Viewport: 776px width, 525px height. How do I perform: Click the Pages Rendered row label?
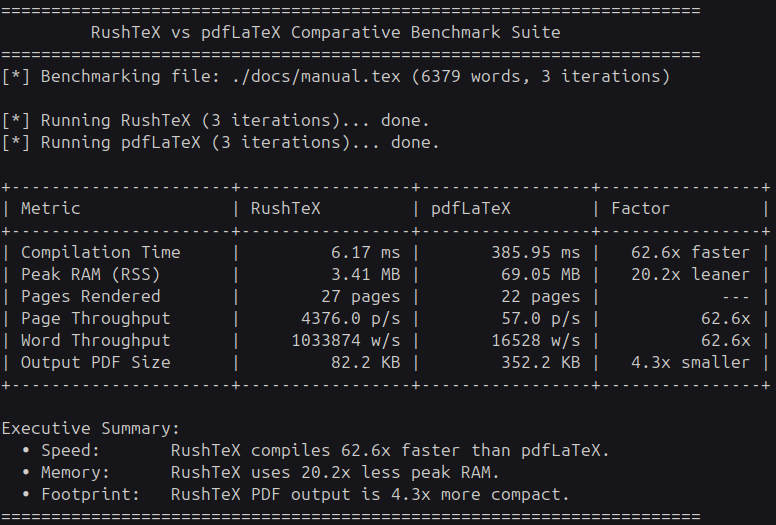91,297
